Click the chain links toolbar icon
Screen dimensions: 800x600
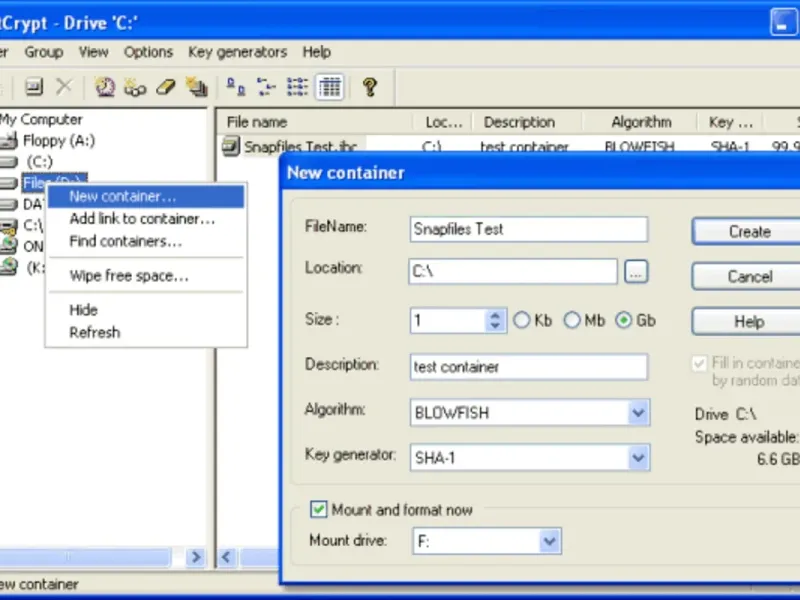click(x=135, y=87)
